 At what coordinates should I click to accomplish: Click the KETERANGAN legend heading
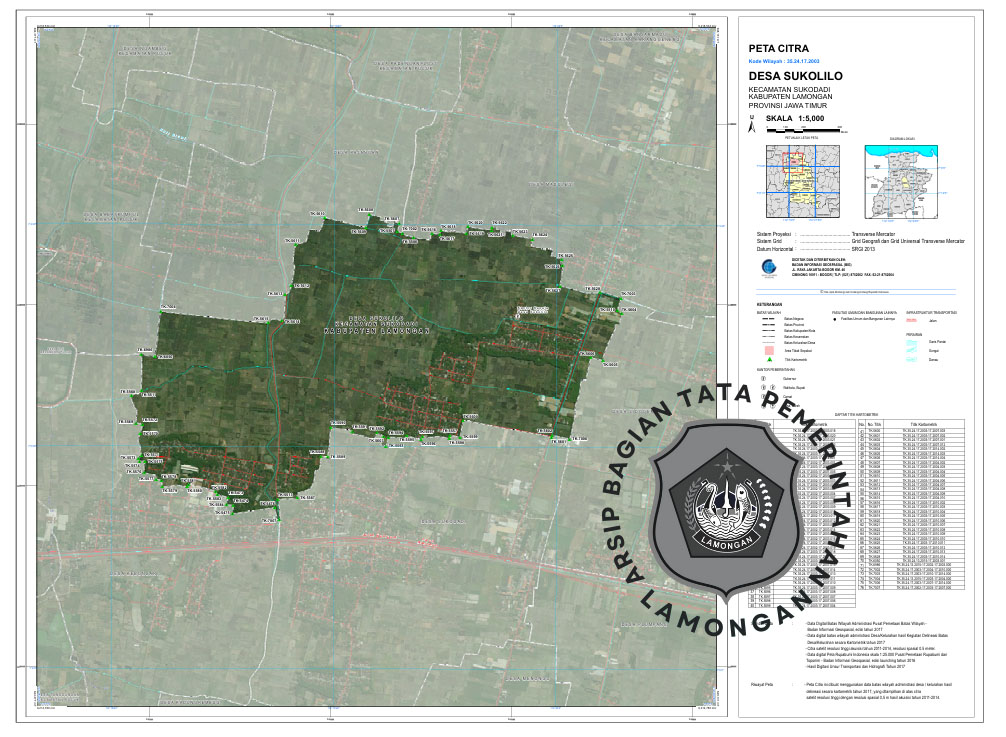click(x=769, y=303)
